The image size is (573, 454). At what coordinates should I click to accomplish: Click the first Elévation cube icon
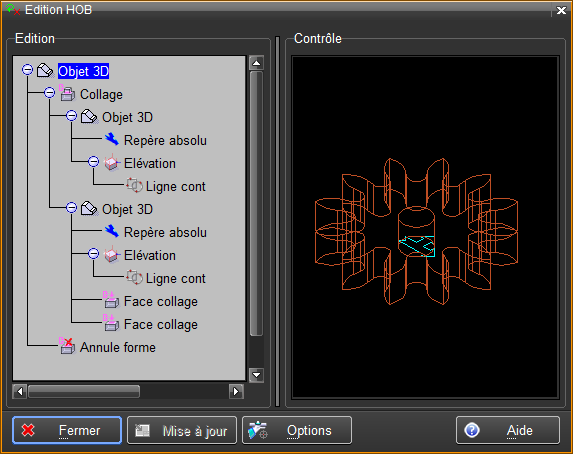112,163
